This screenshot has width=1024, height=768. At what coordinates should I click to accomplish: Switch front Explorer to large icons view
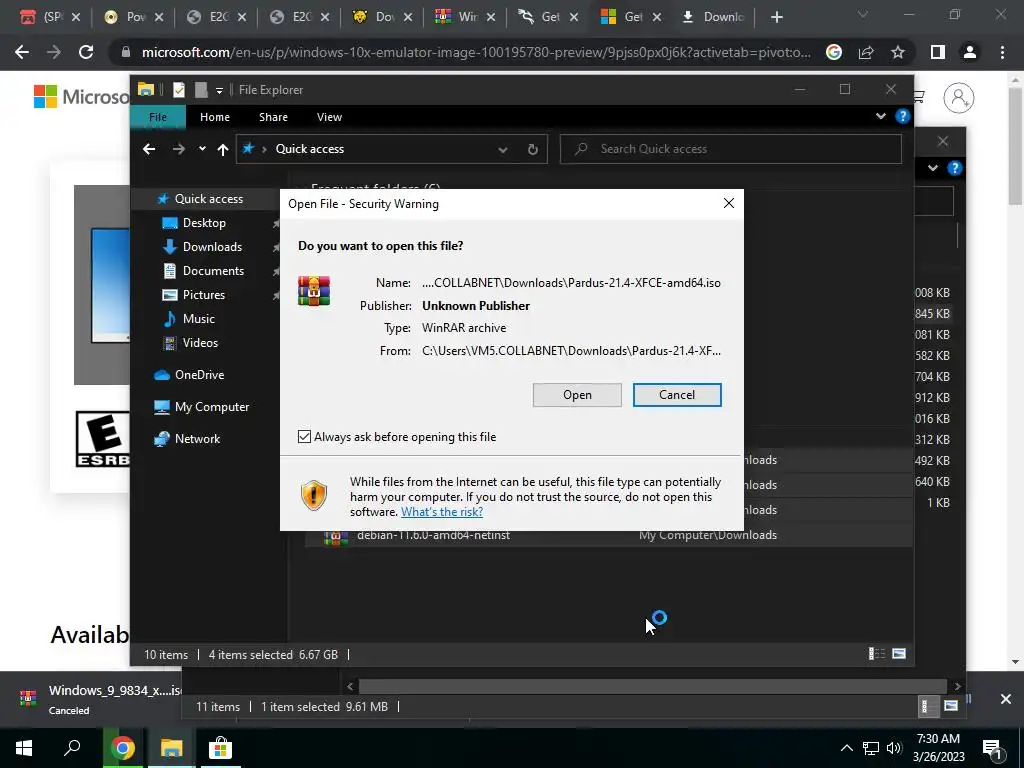coord(899,654)
